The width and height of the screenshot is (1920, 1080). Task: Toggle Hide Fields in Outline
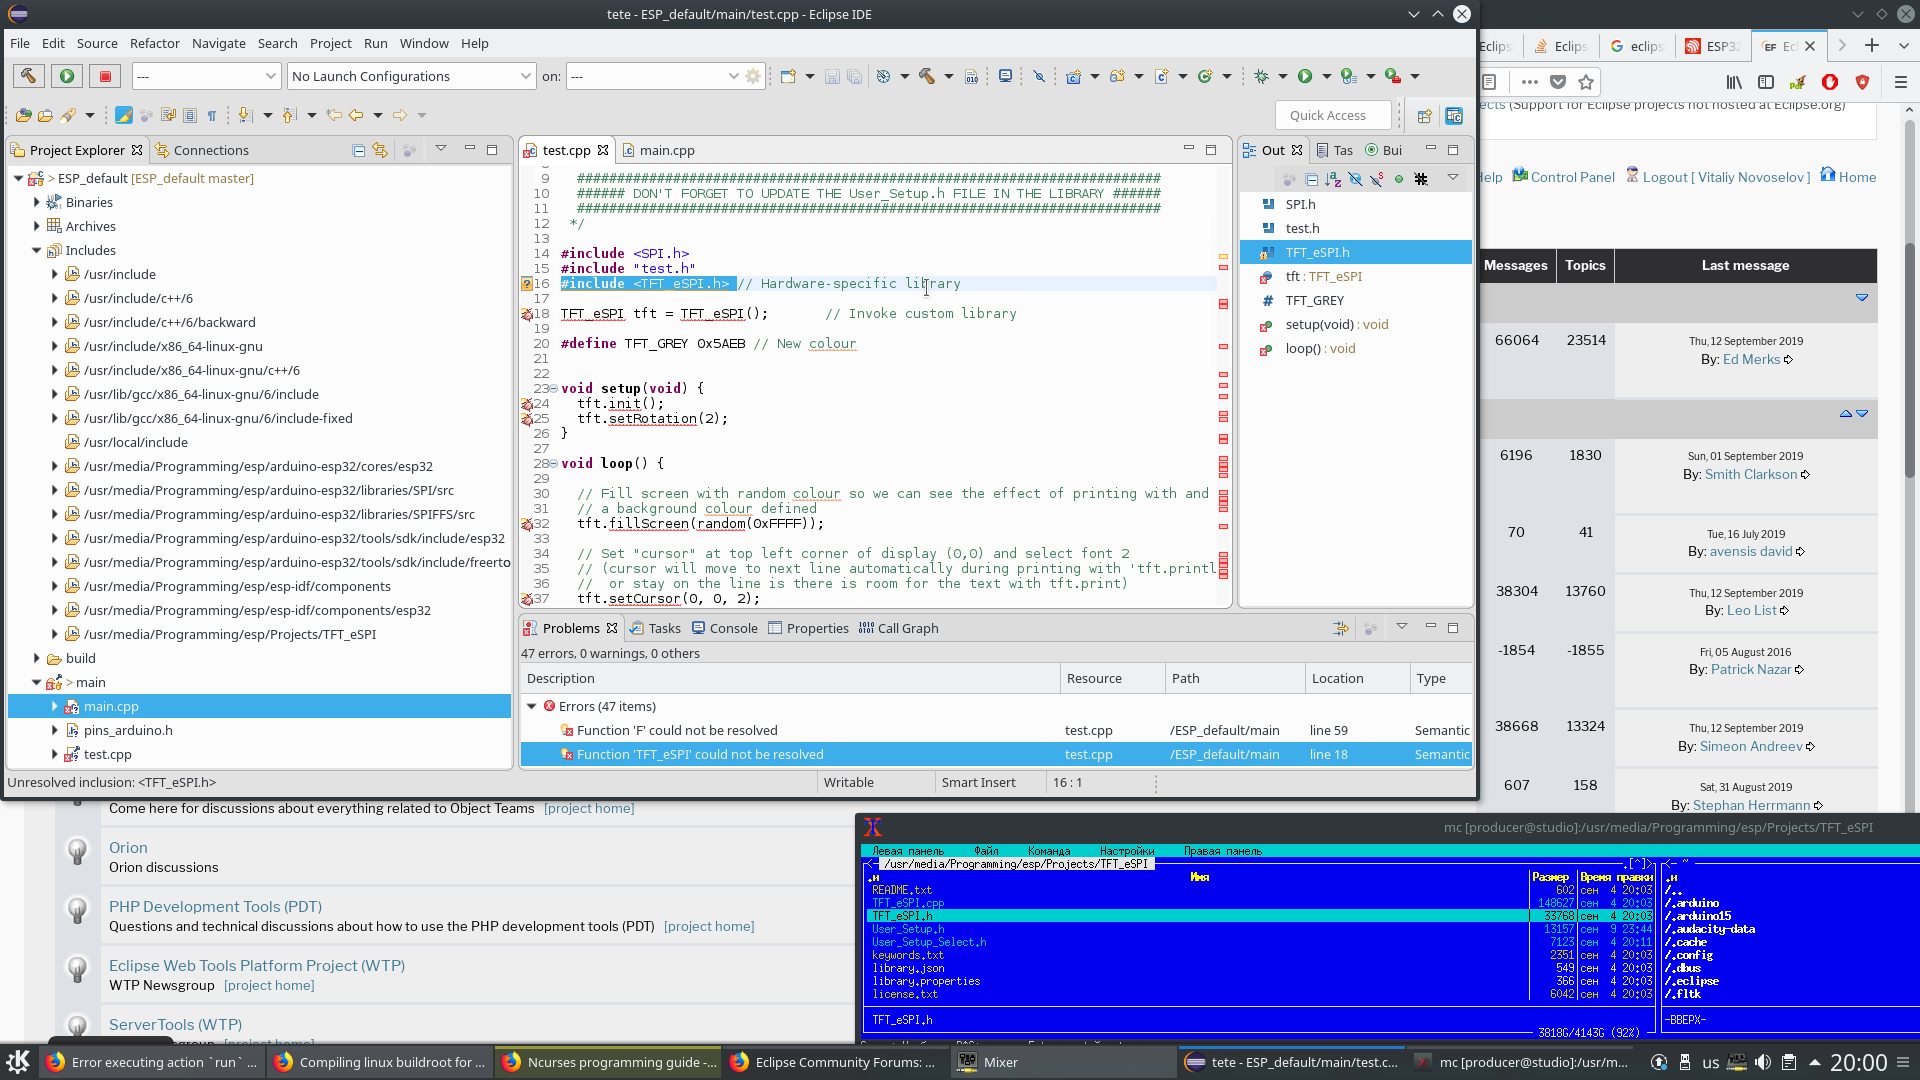[x=1355, y=179]
